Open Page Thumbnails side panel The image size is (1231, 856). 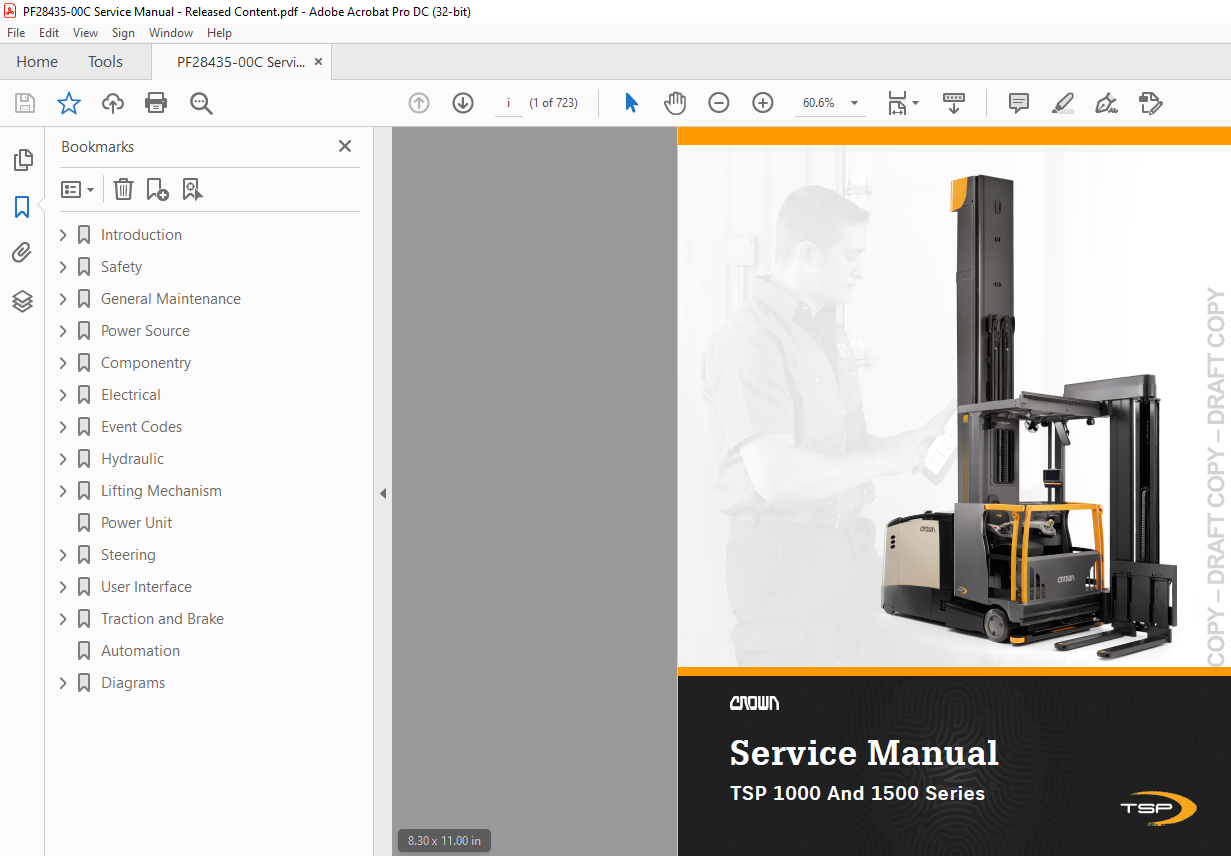click(22, 160)
